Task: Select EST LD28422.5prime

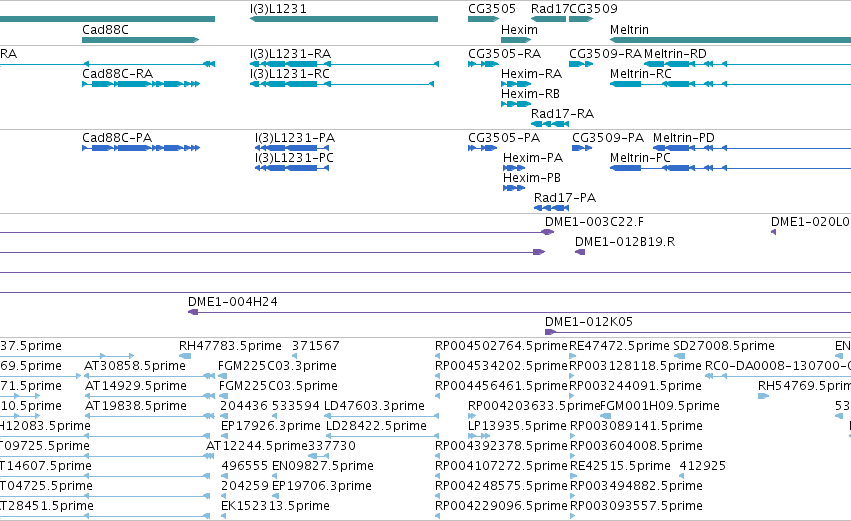Action: pos(382,436)
